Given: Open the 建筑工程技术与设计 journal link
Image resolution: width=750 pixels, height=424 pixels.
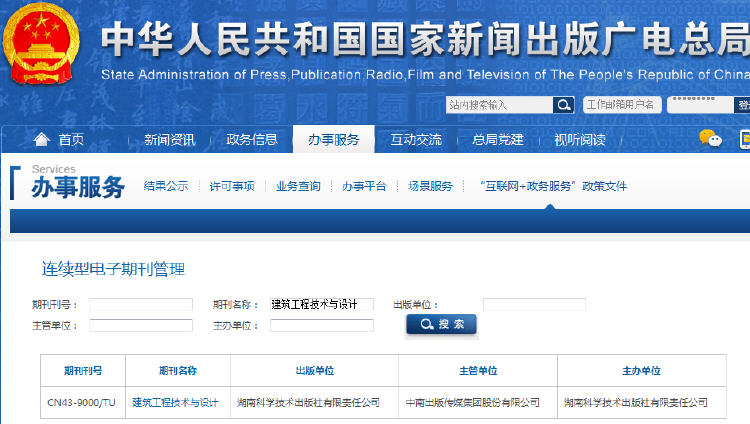Looking at the screenshot, I should 175,402.
